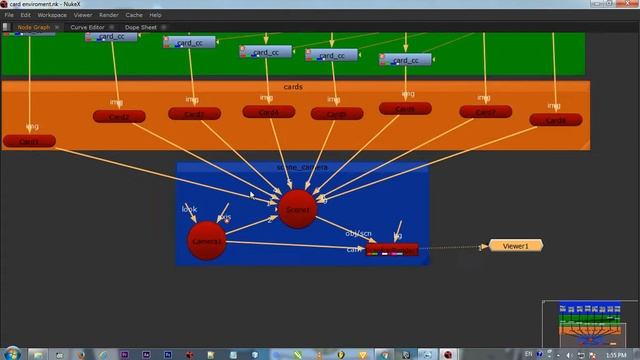This screenshot has width=640, height=360.
Task: Open the Cache menu
Action: 134,15
